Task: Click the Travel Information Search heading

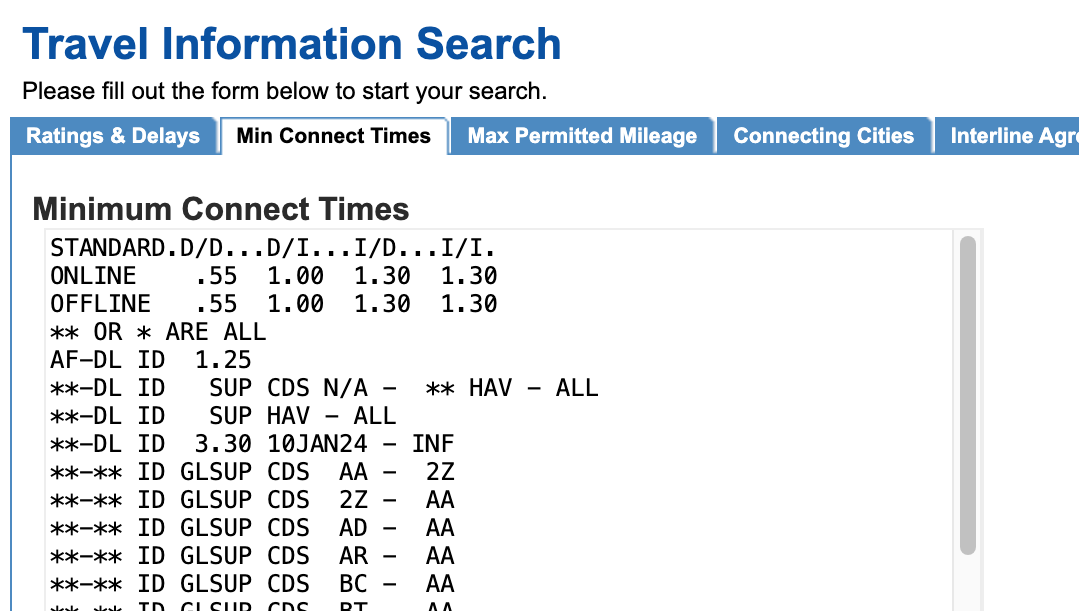Action: [294, 44]
